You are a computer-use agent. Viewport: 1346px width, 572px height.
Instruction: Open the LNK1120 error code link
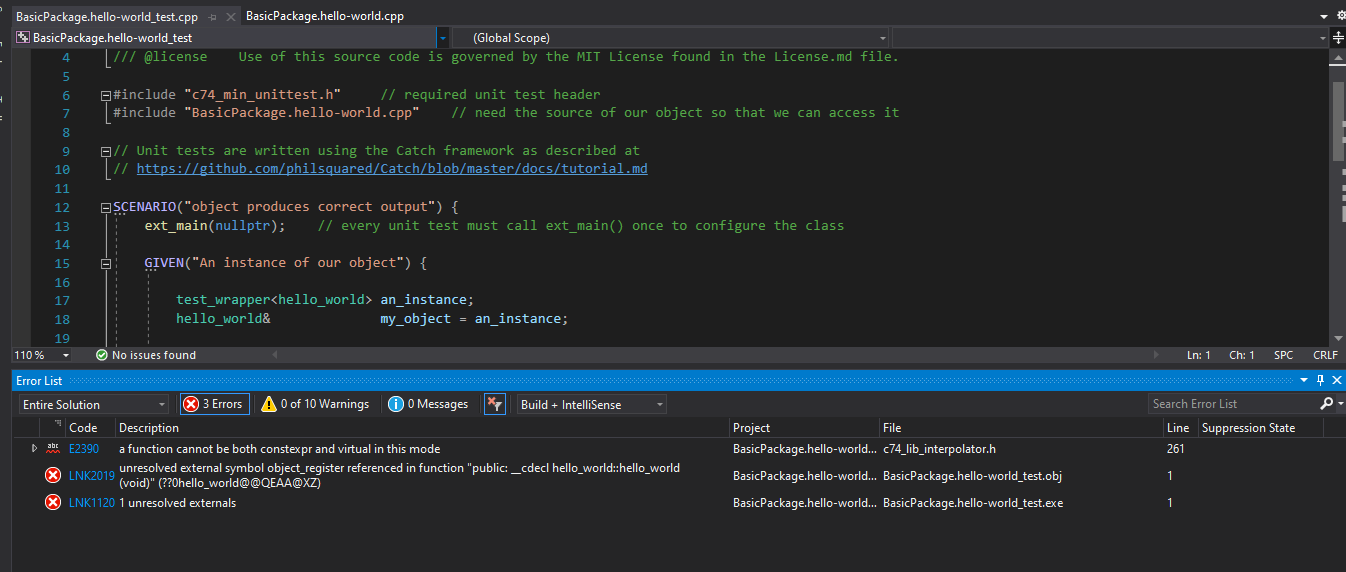click(x=91, y=503)
